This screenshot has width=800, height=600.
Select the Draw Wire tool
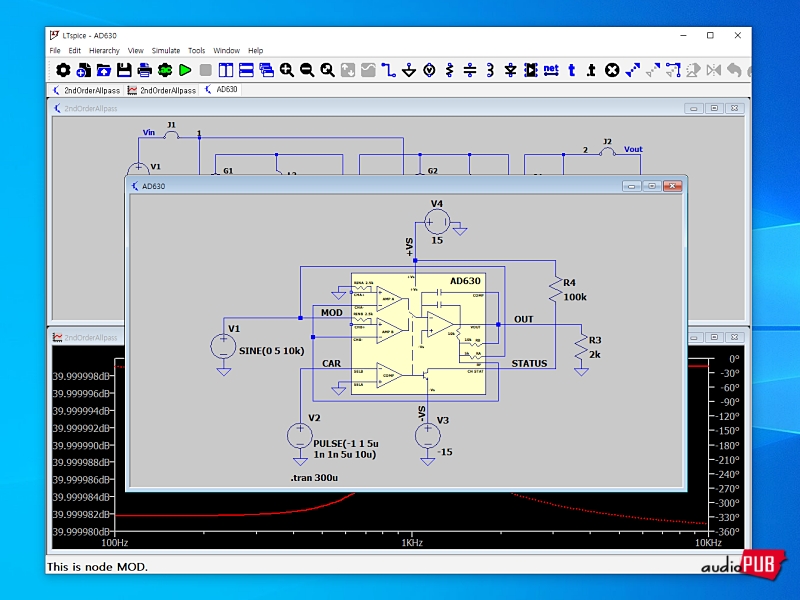pos(388,70)
